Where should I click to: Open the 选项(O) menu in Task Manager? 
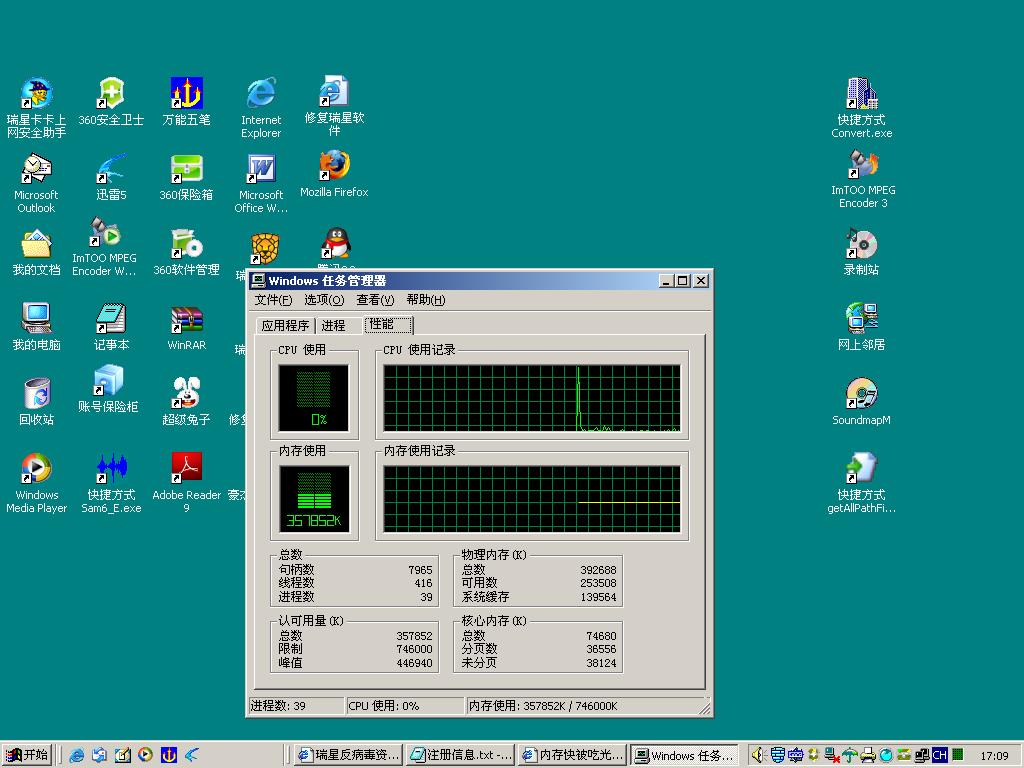tap(324, 300)
